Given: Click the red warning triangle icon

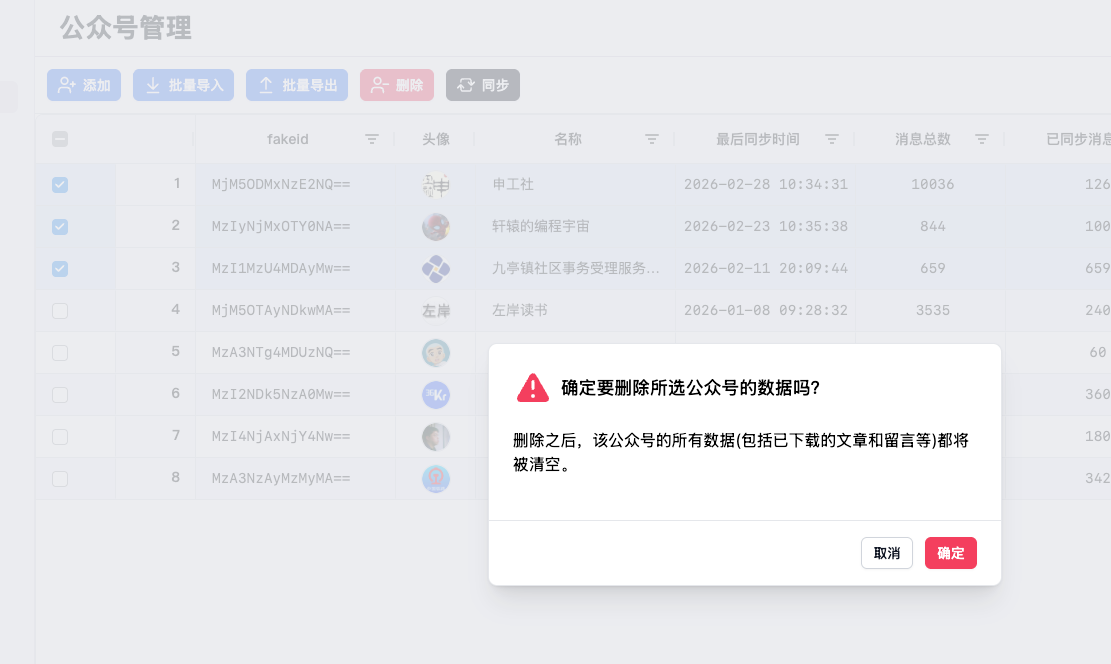Looking at the screenshot, I should click(533, 388).
